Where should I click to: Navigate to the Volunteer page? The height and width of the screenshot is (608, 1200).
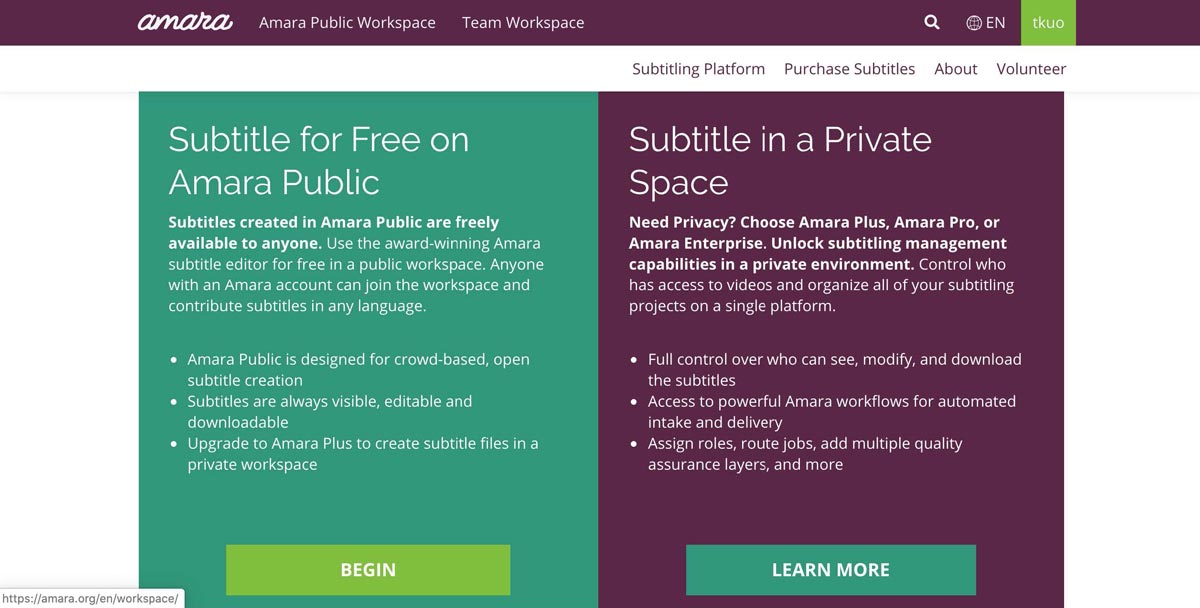click(1031, 69)
